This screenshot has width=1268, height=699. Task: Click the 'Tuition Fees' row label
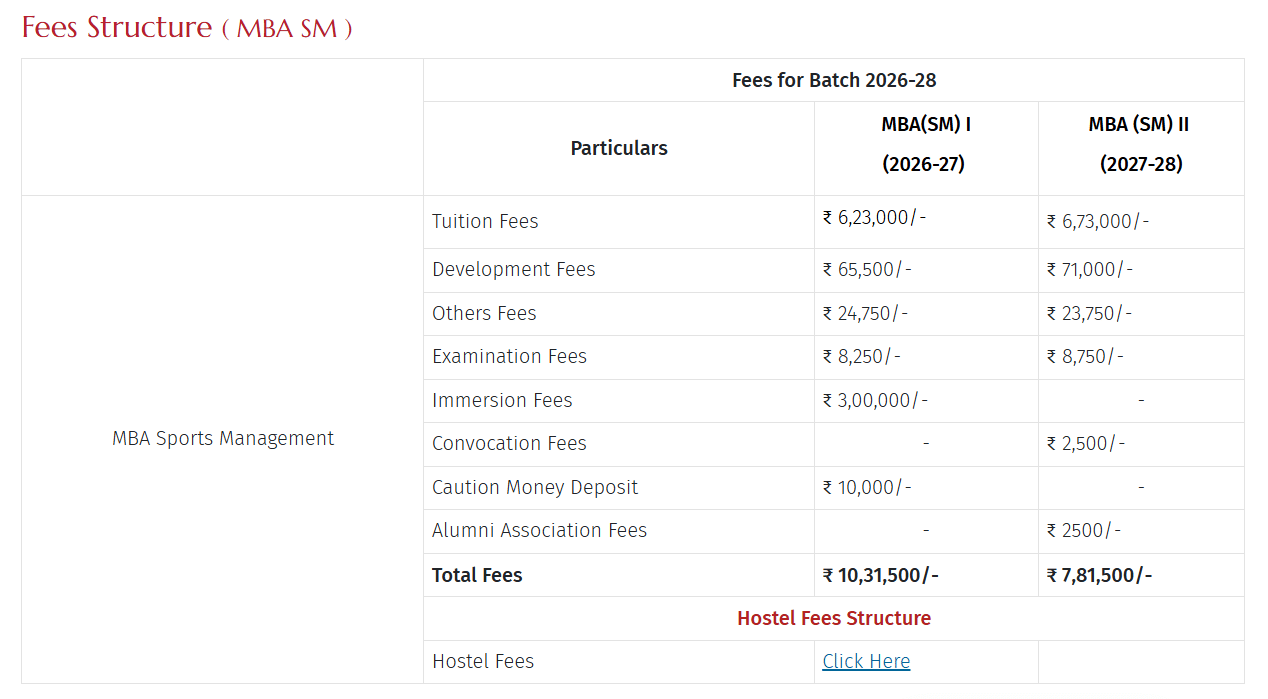pyautogui.click(x=485, y=222)
